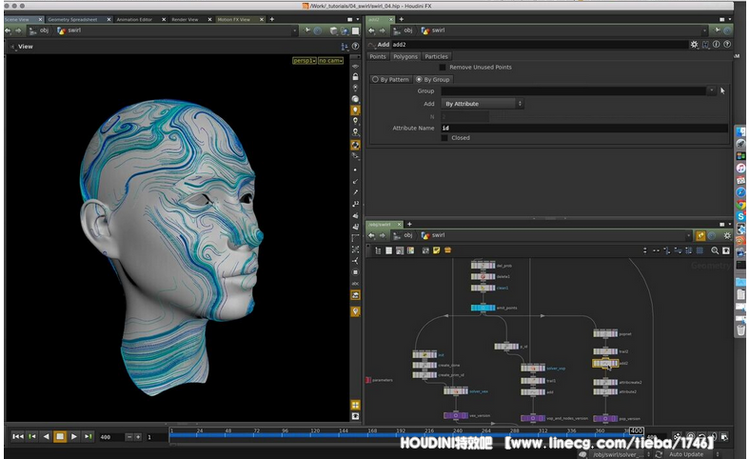The height and width of the screenshot is (459, 750).
Task: Click the yellow sticky note icon in network toolbar
Action: [436, 250]
